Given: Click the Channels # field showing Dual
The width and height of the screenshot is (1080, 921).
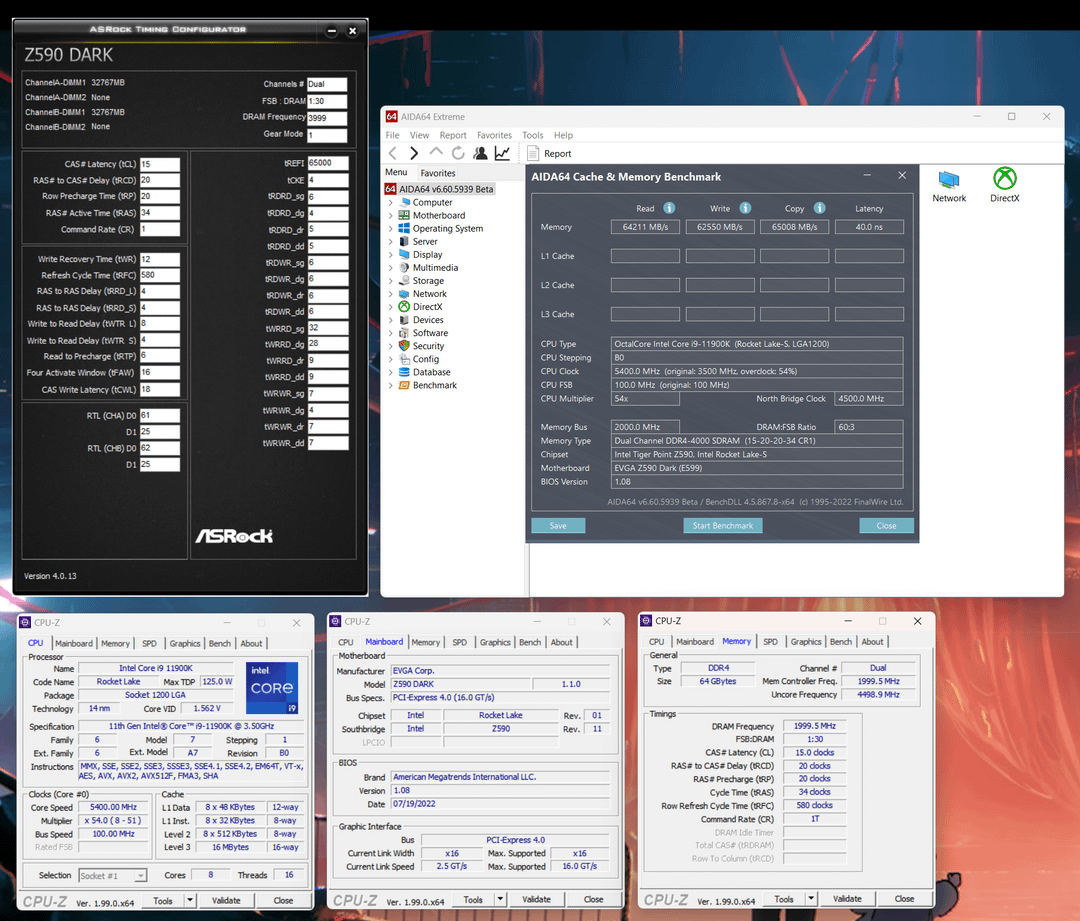Looking at the screenshot, I should coord(327,84).
